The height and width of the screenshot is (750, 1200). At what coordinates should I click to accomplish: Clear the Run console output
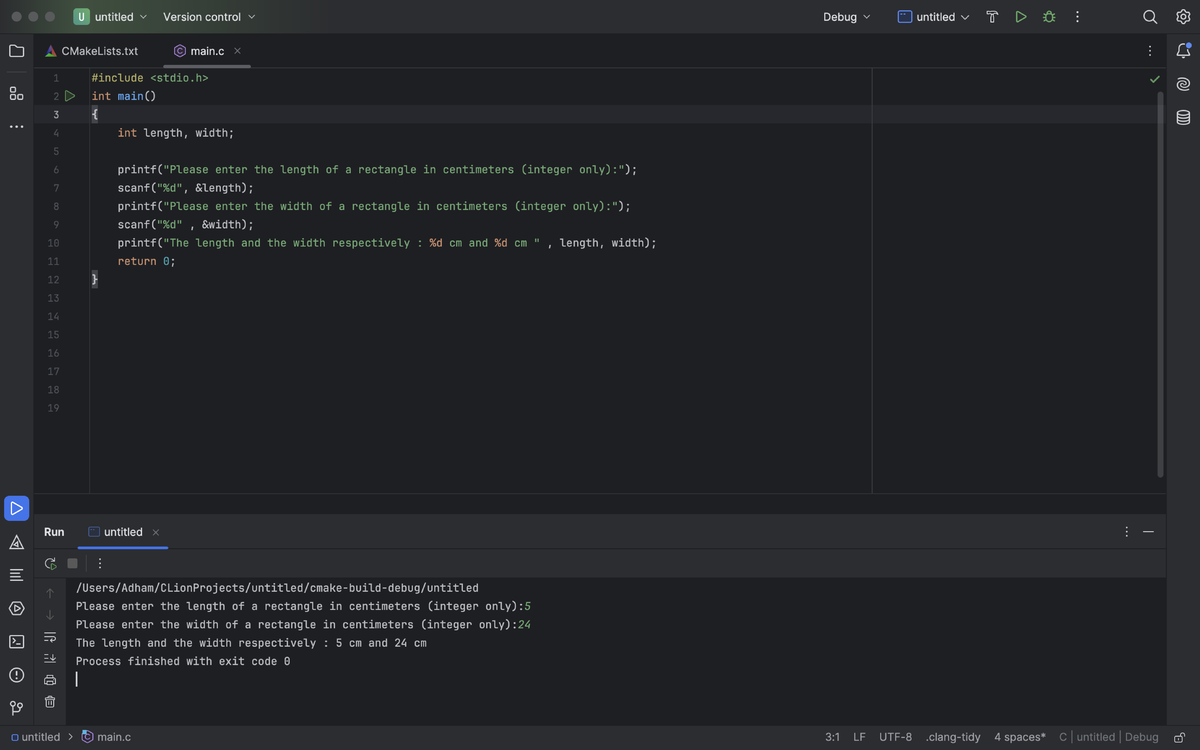[49, 701]
